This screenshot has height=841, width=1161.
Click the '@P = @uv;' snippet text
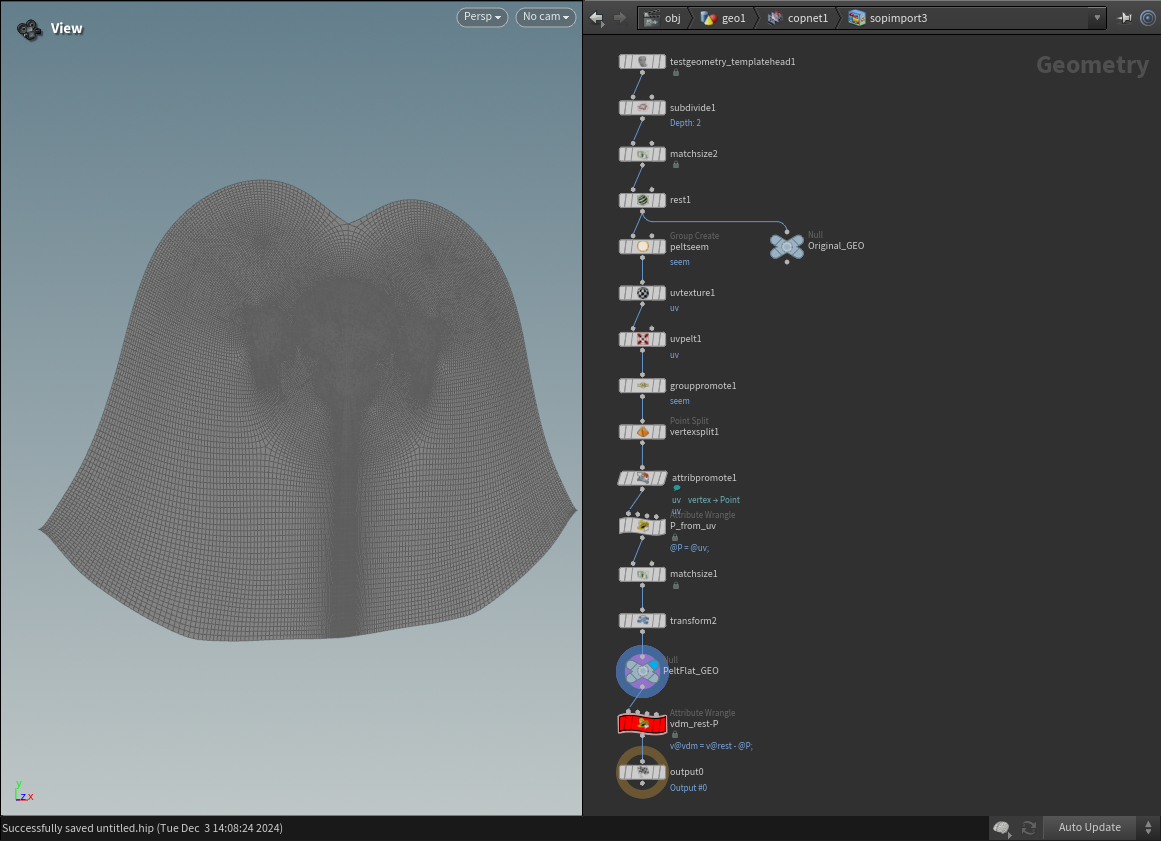(x=689, y=548)
